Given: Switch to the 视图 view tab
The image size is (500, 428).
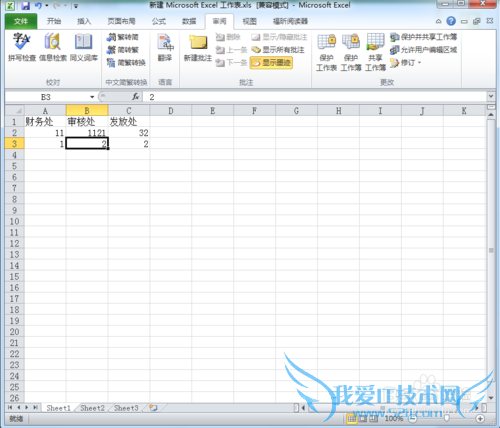Looking at the screenshot, I should point(249,21).
